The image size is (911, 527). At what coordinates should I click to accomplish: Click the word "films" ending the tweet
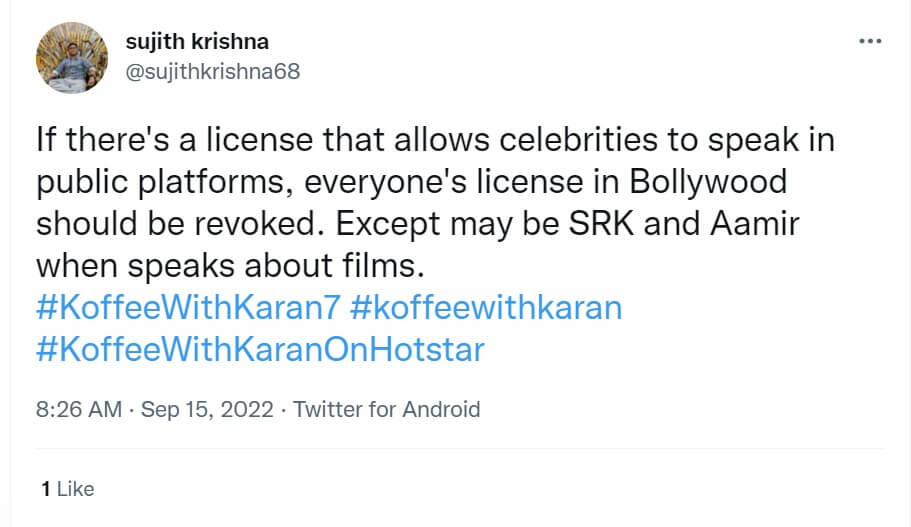[379, 267]
